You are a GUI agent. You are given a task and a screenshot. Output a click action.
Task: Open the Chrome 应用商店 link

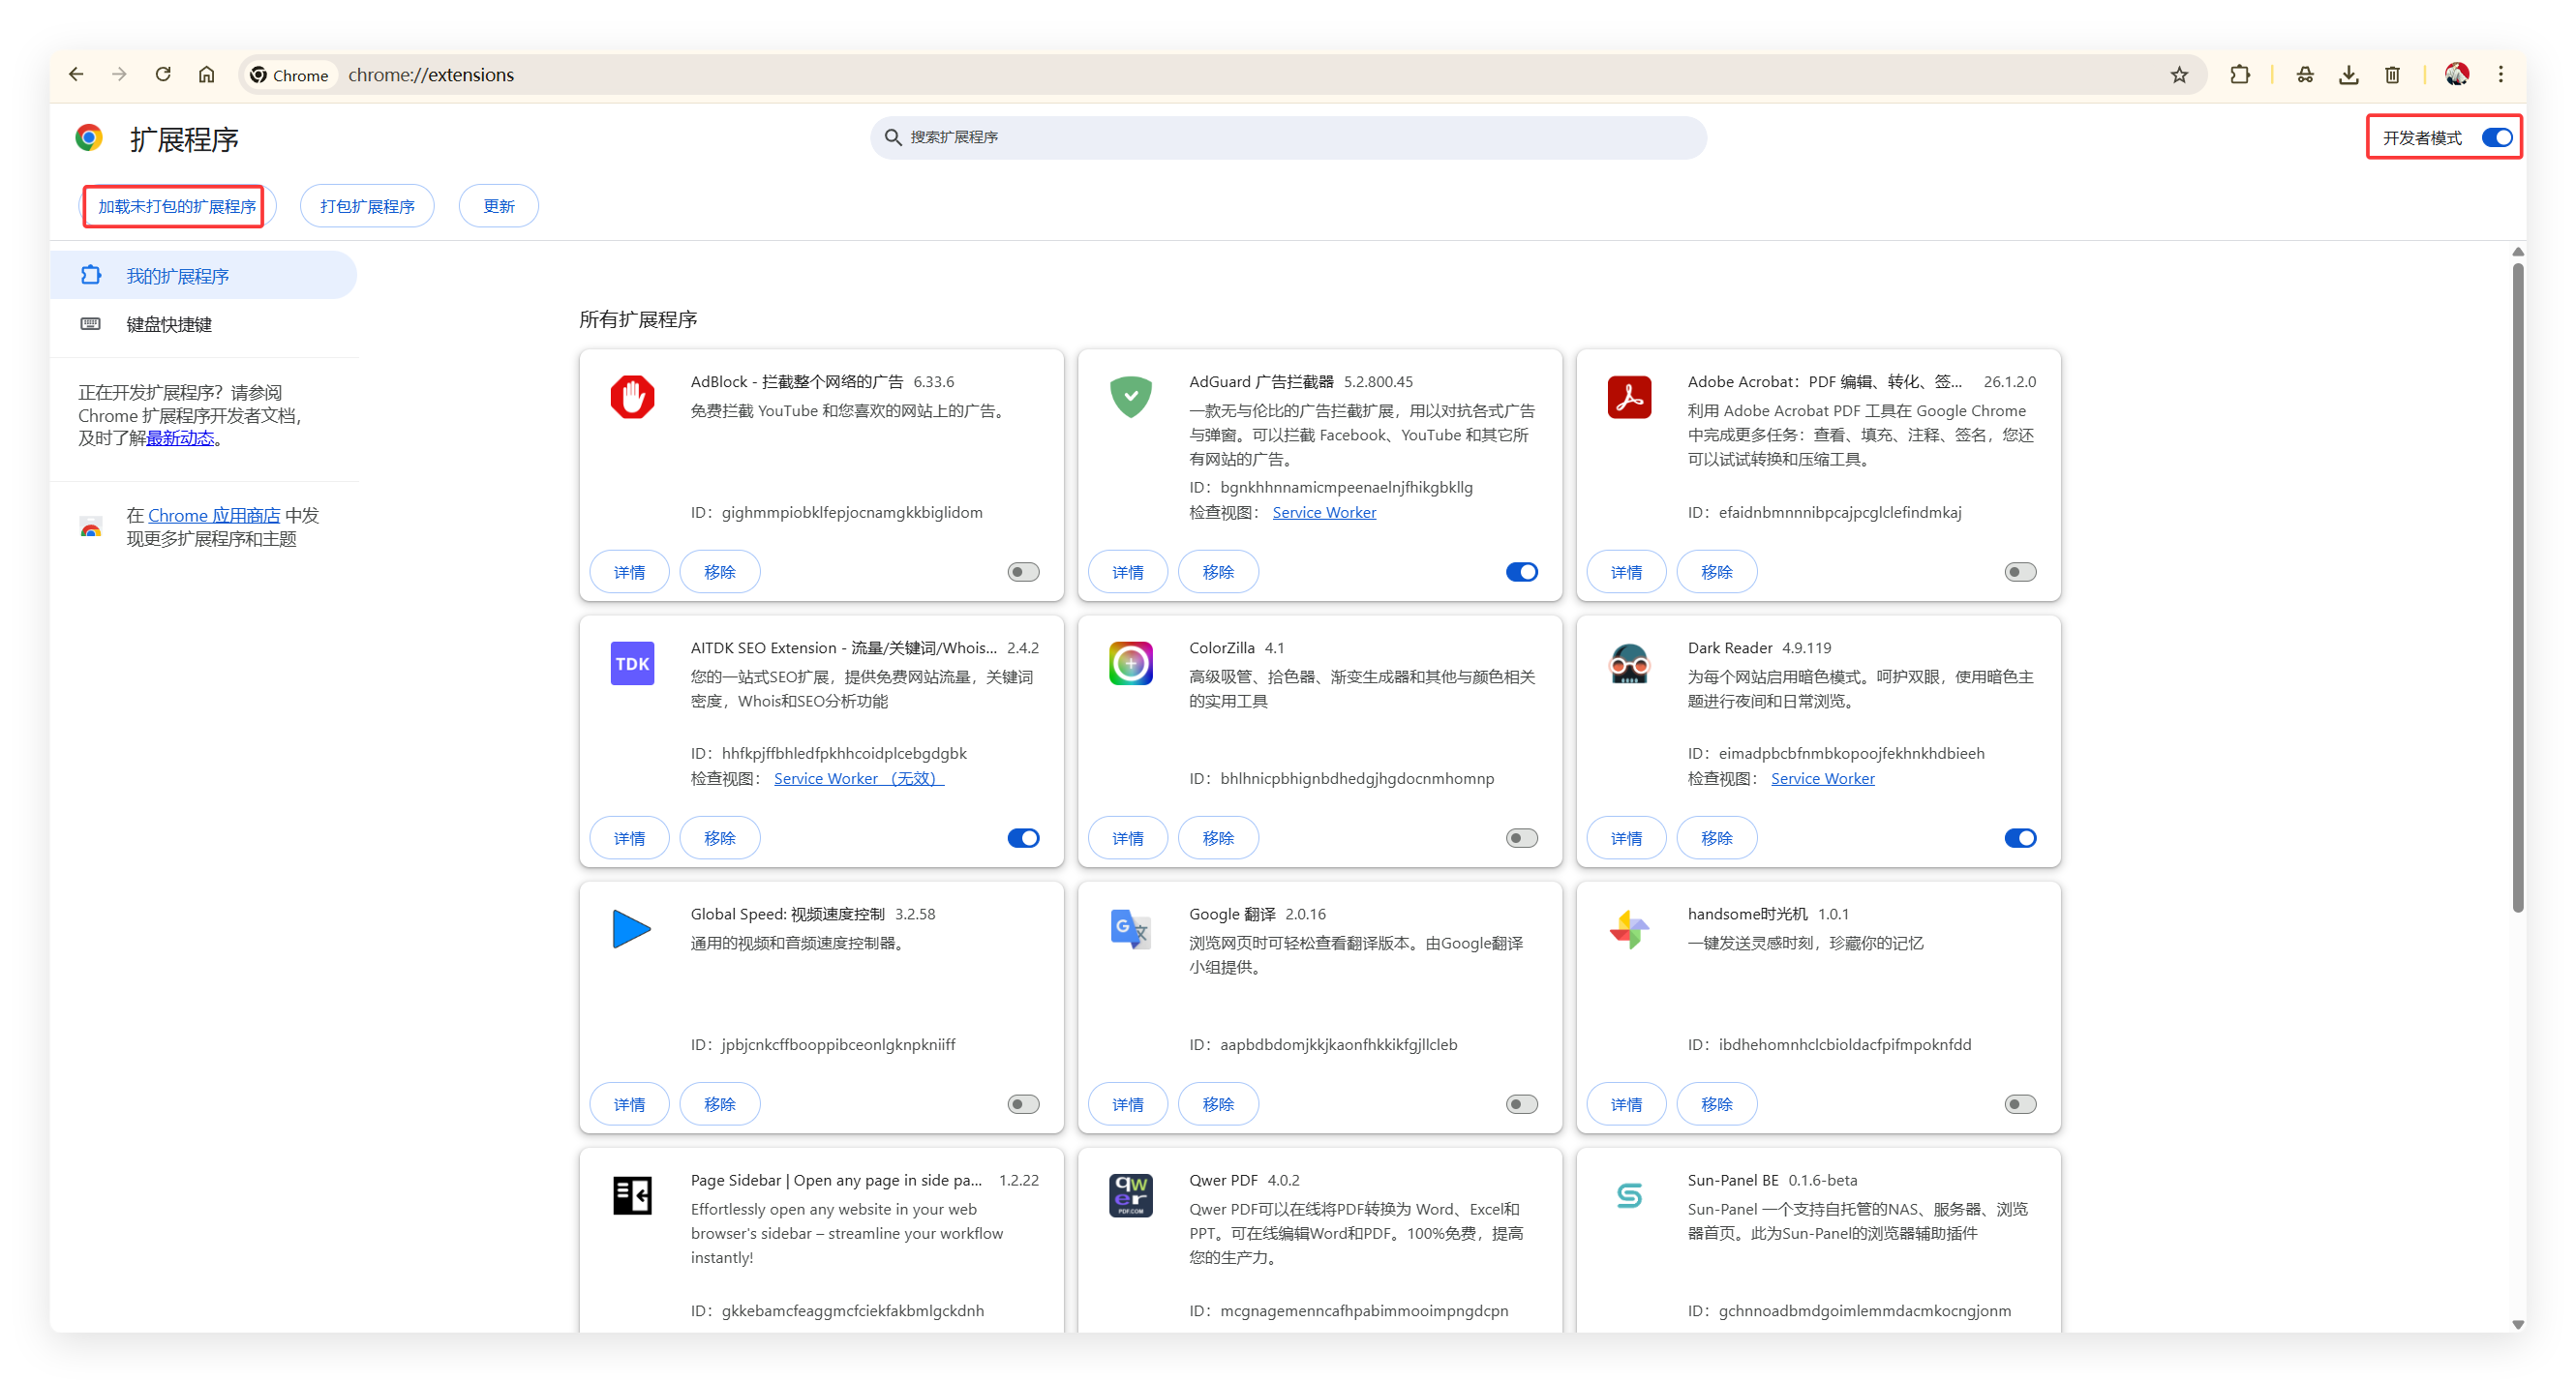[214, 515]
